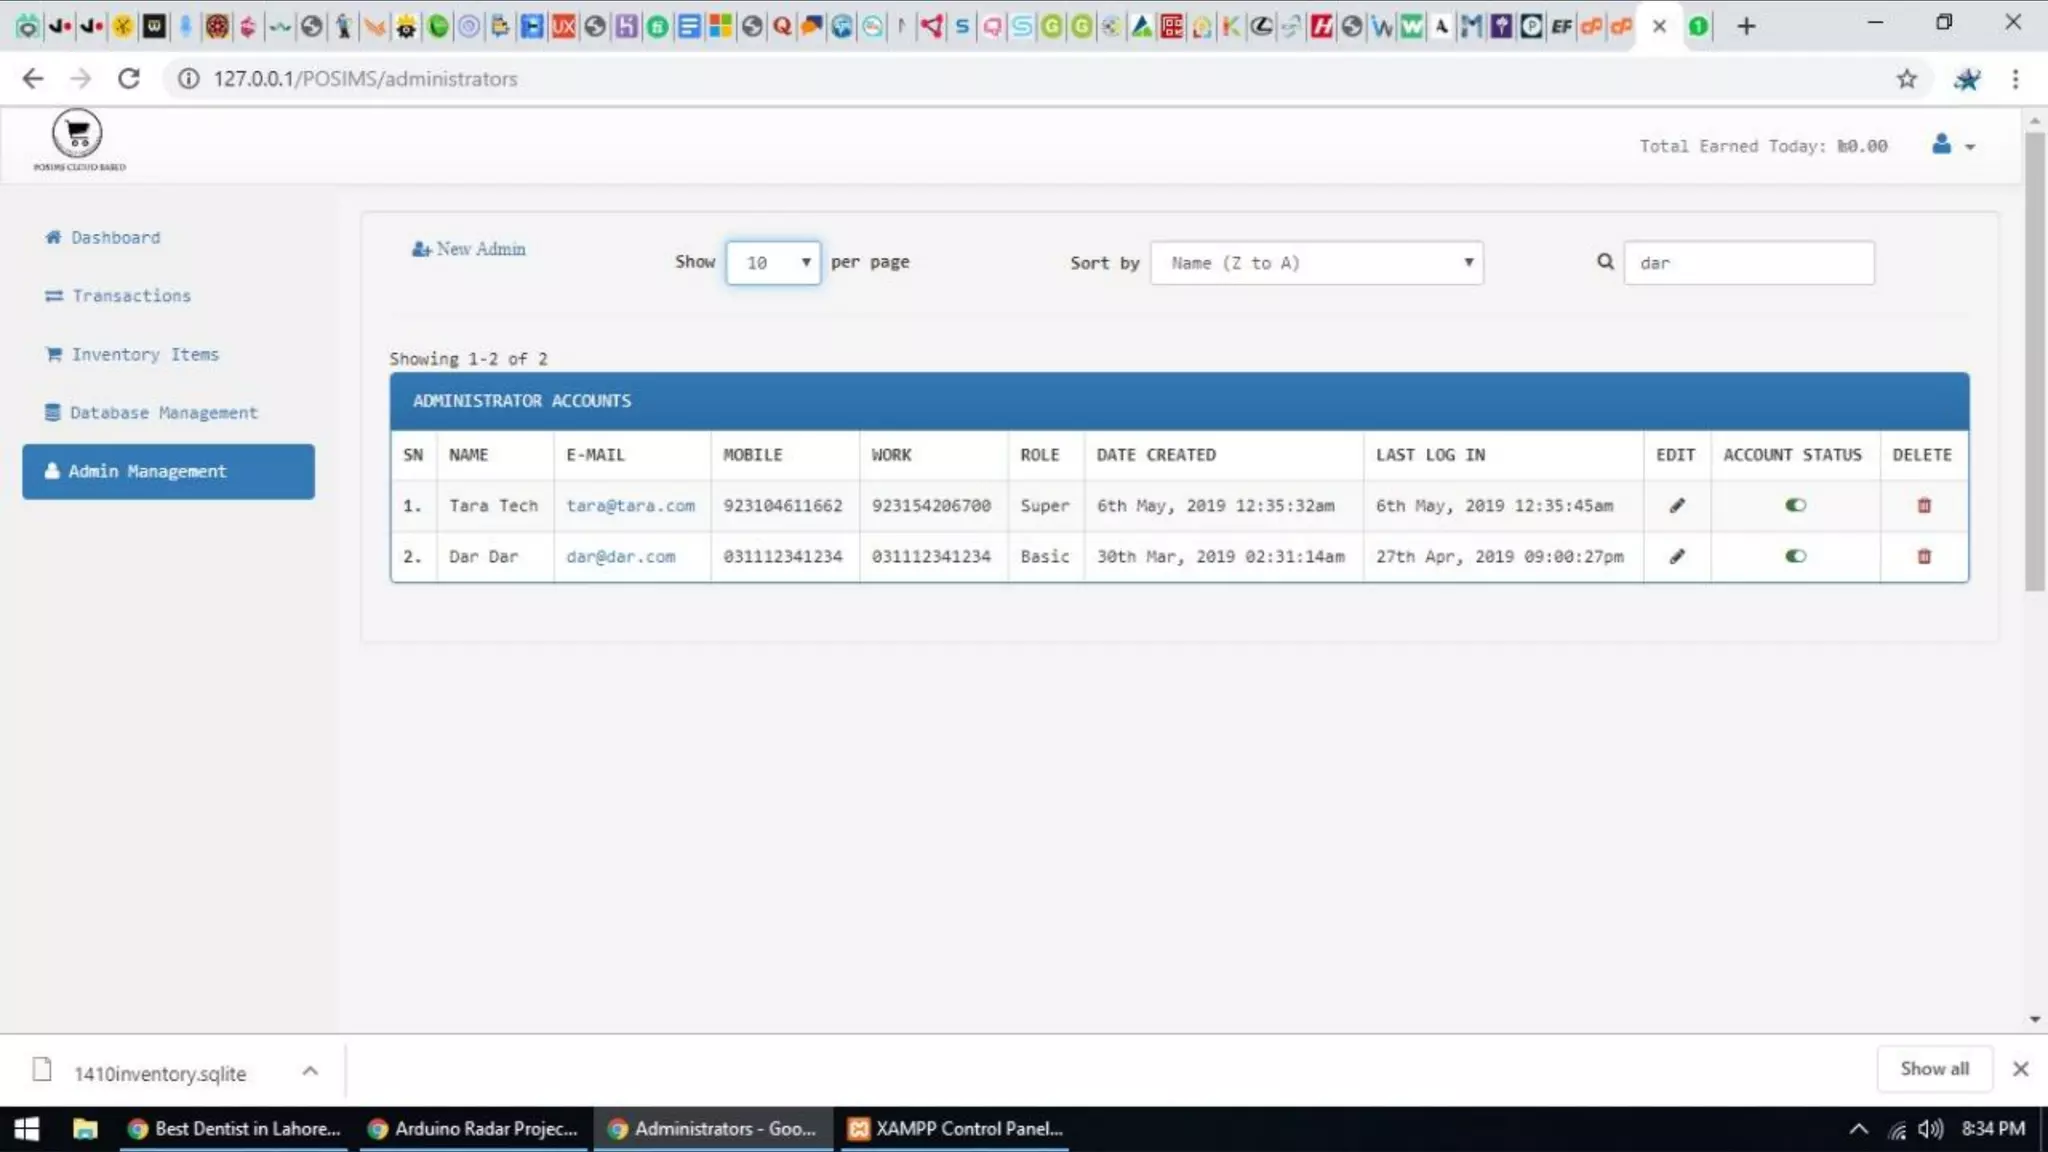The width and height of the screenshot is (2048, 1152).
Task: Open the tara@tara.com email link
Action: point(630,505)
